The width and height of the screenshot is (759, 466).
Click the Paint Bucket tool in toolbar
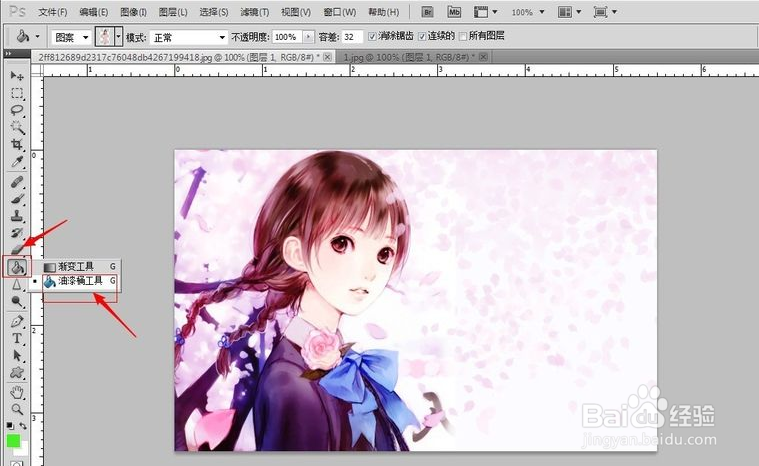click(17, 267)
